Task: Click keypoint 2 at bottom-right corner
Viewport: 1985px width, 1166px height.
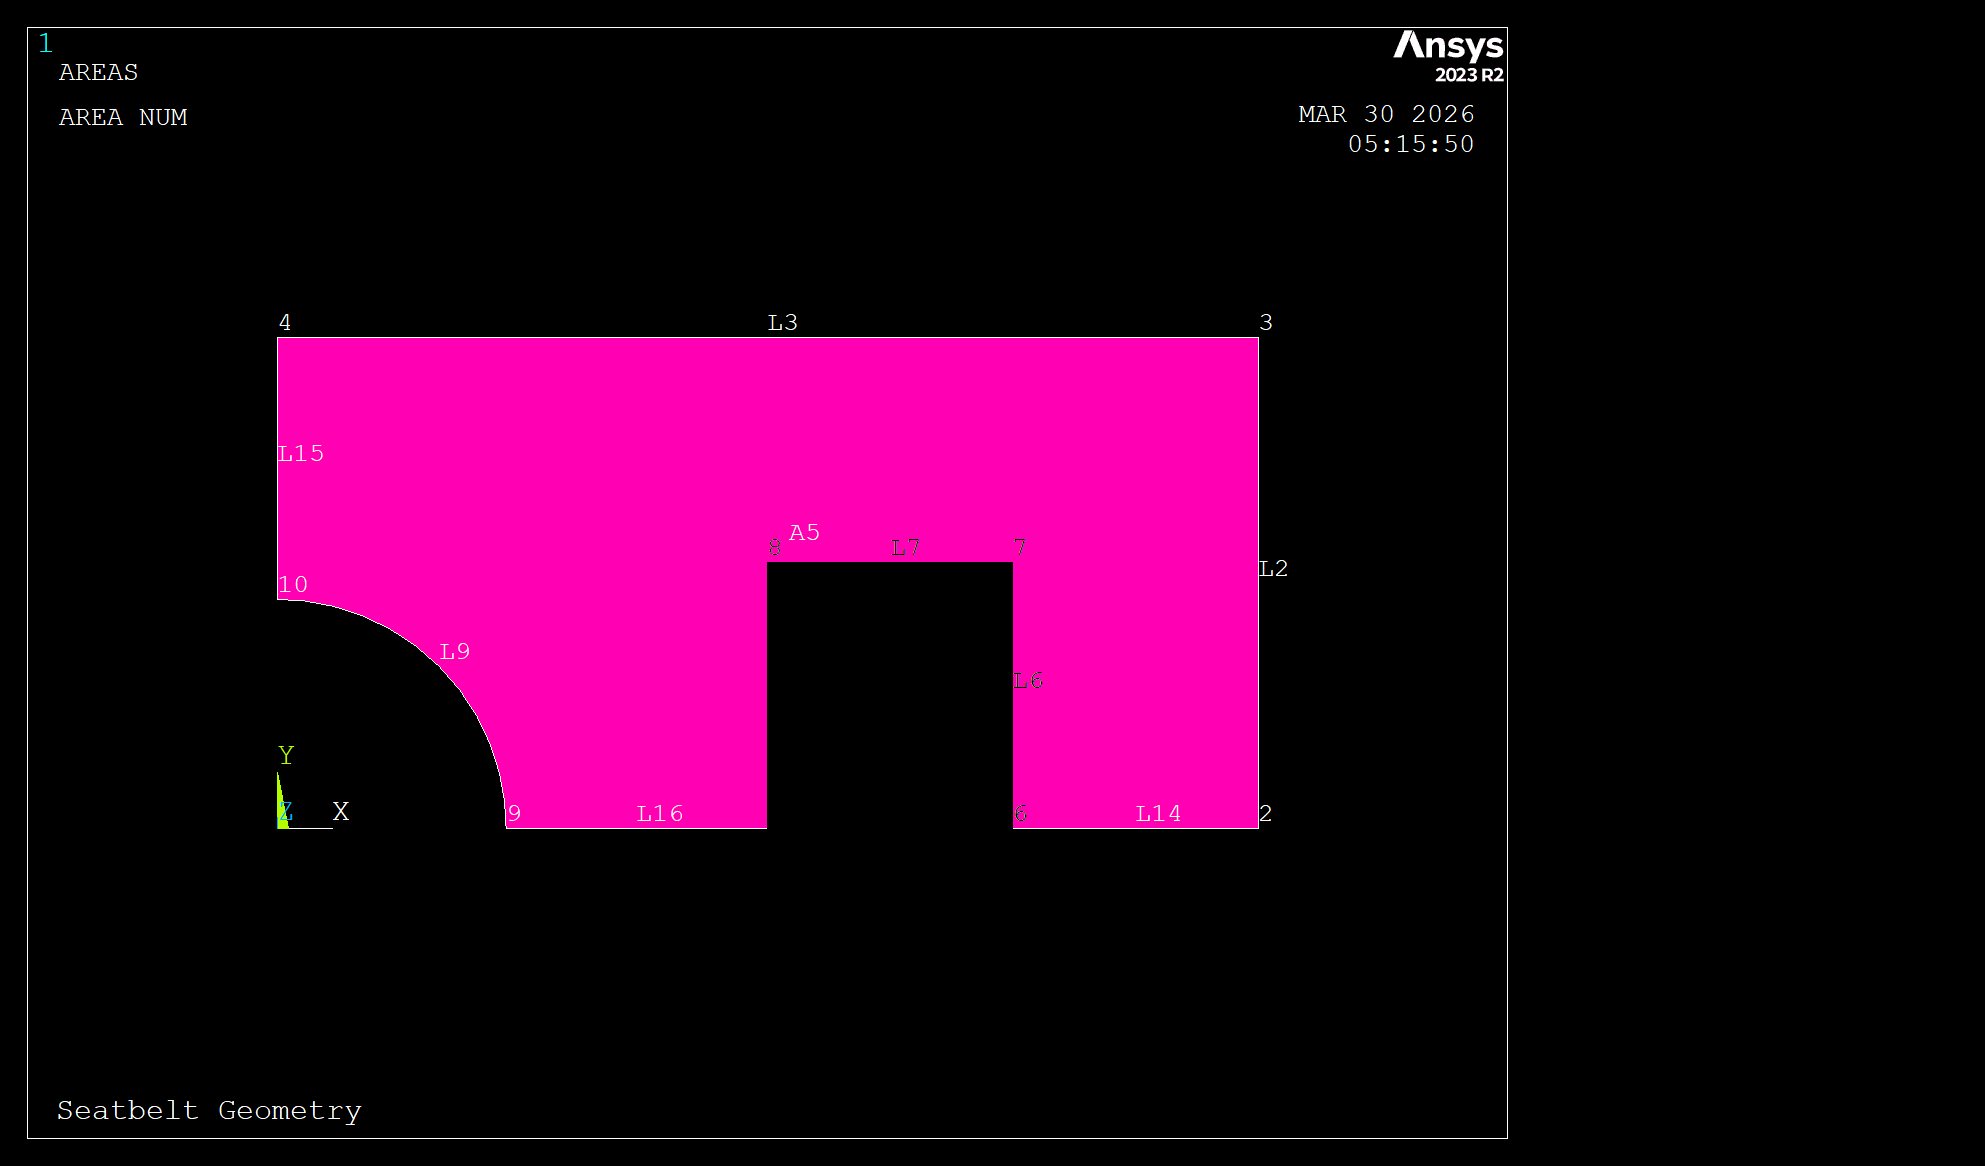Action: [x=1266, y=813]
